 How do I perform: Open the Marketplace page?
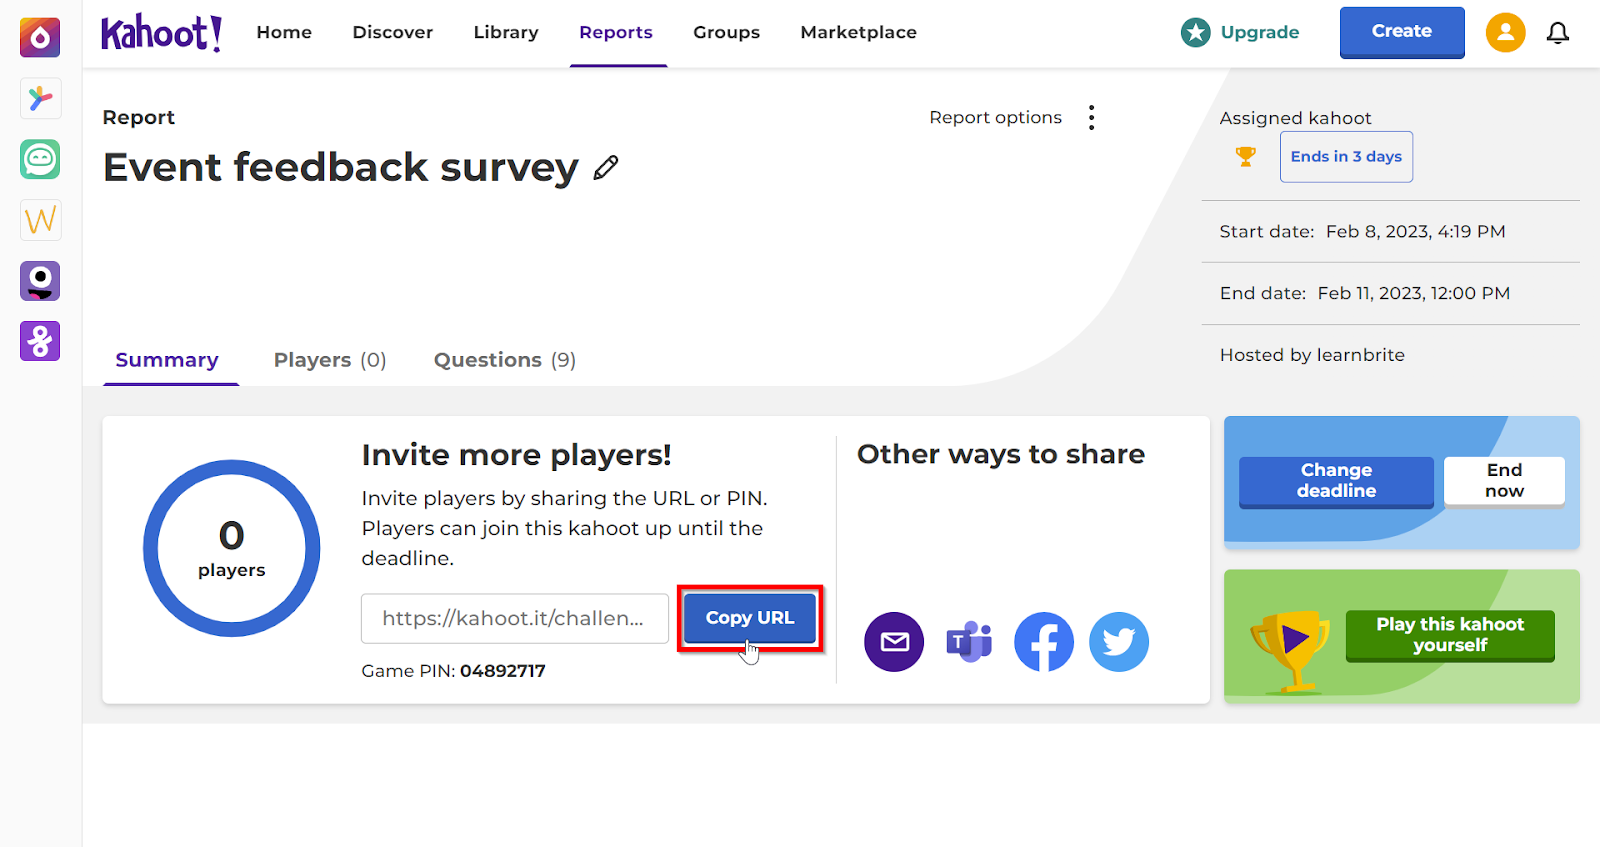pos(859,32)
